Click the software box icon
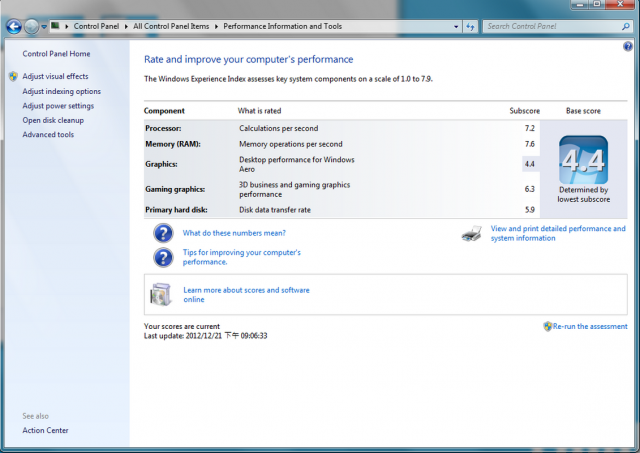Image resolution: width=640 pixels, height=453 pixels. [x=160, y=294]
